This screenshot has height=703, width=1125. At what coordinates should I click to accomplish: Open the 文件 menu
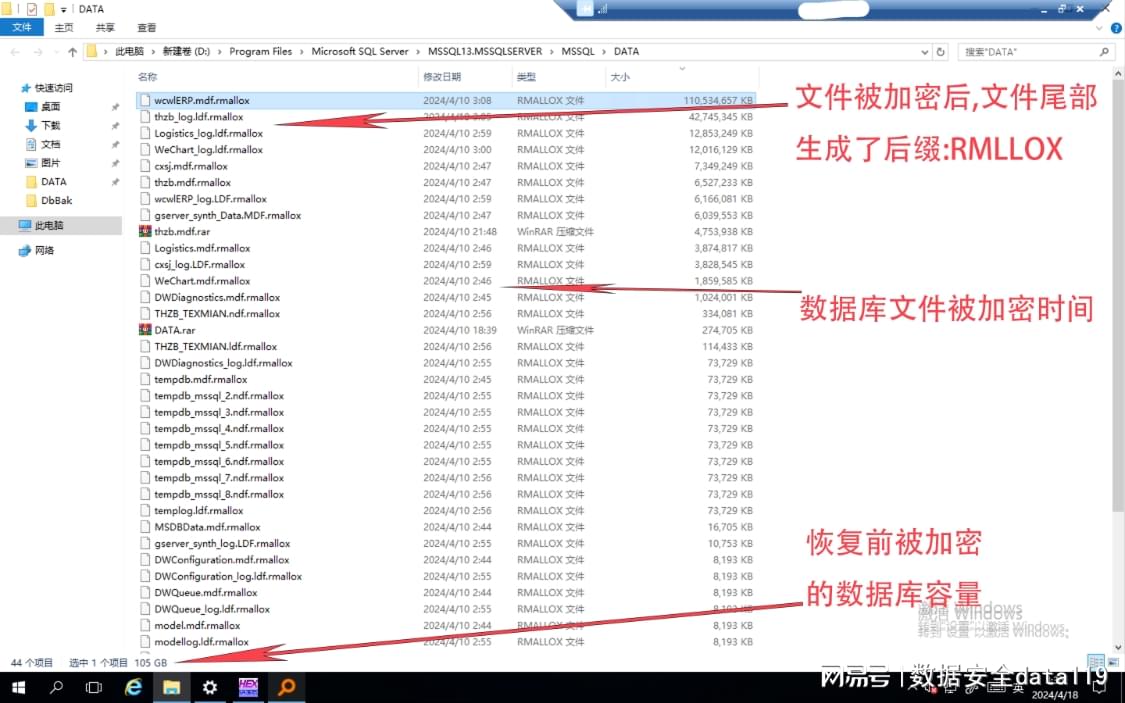click(x=22, y=28)
